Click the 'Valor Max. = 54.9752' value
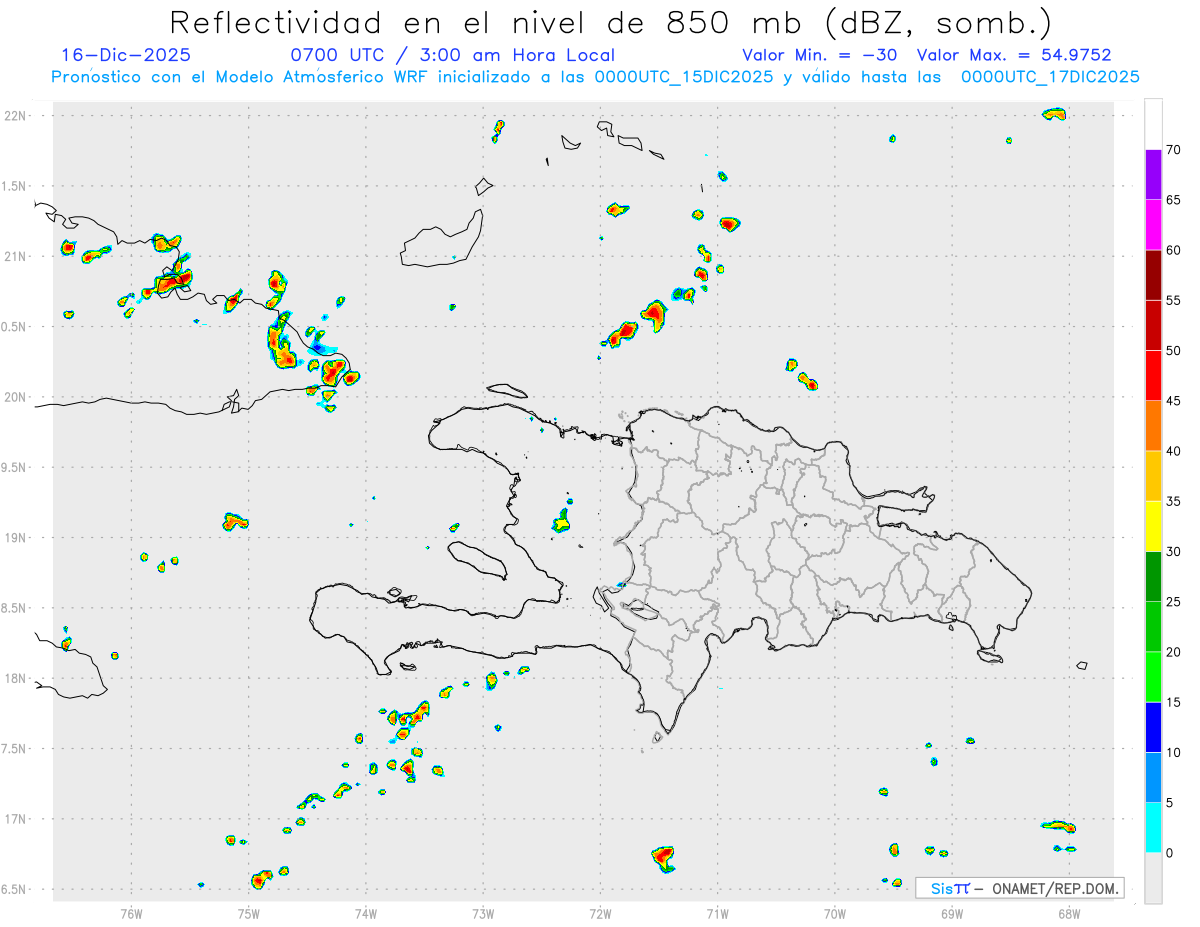The height and width of the screenshot is (927, 1200). pyautogui.click(x=1014, y=55)
